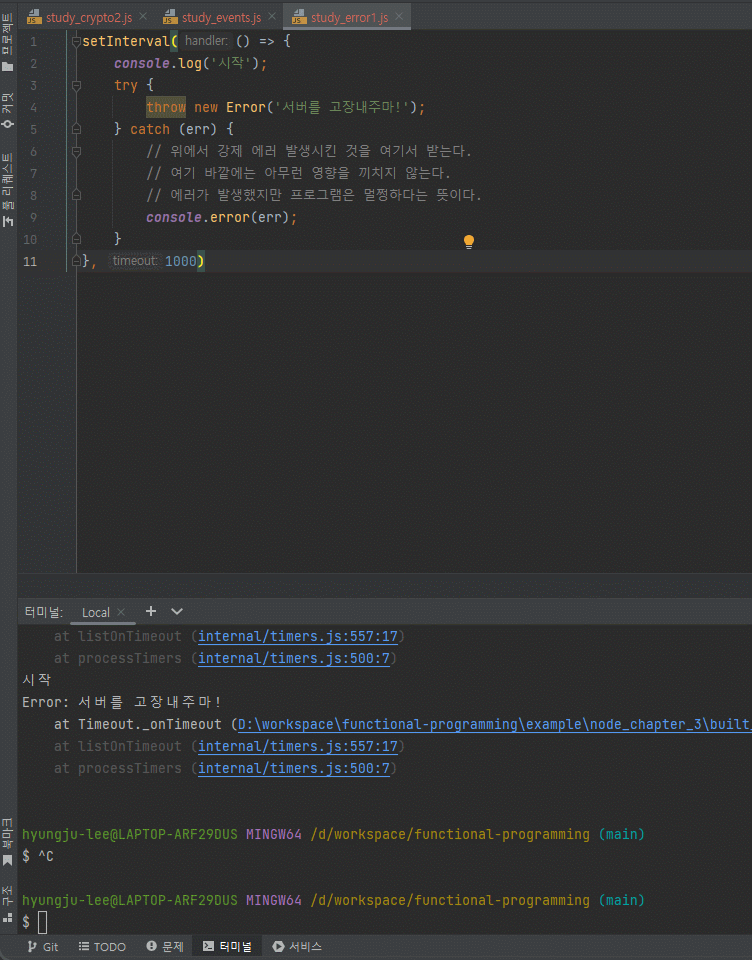Open the TODO tool window
This screenshot has width=752, height=960.
point(102,946)
